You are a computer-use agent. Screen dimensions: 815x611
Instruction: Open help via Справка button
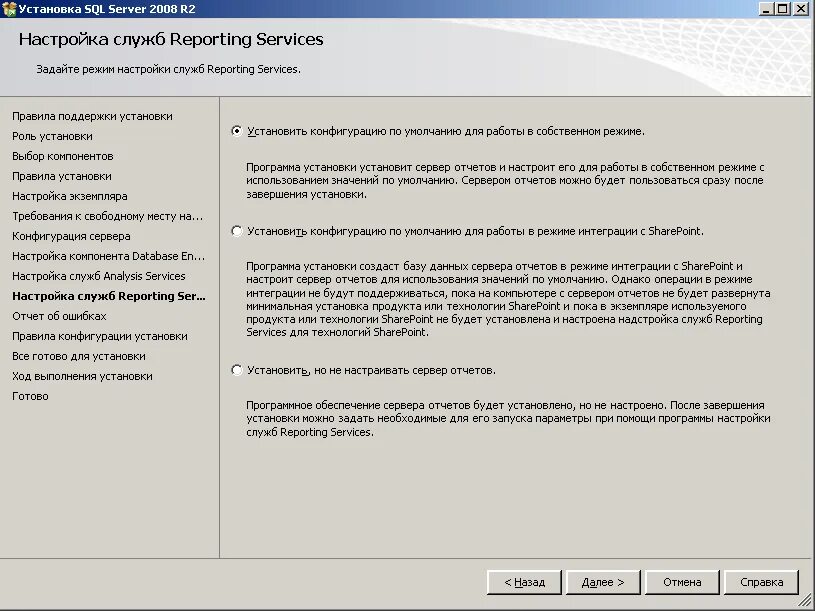click(x=761, y=582)
